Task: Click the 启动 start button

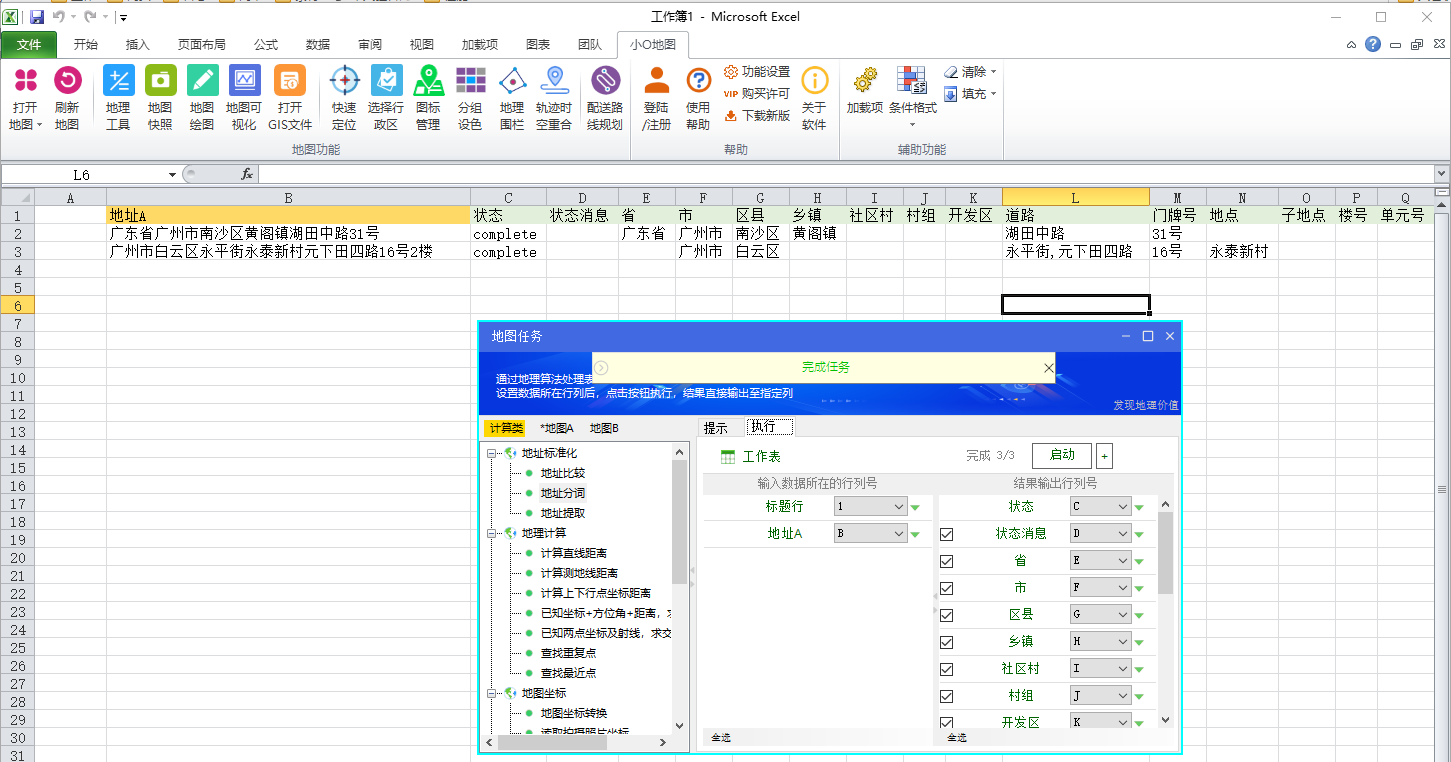Action: point(1062,455)
